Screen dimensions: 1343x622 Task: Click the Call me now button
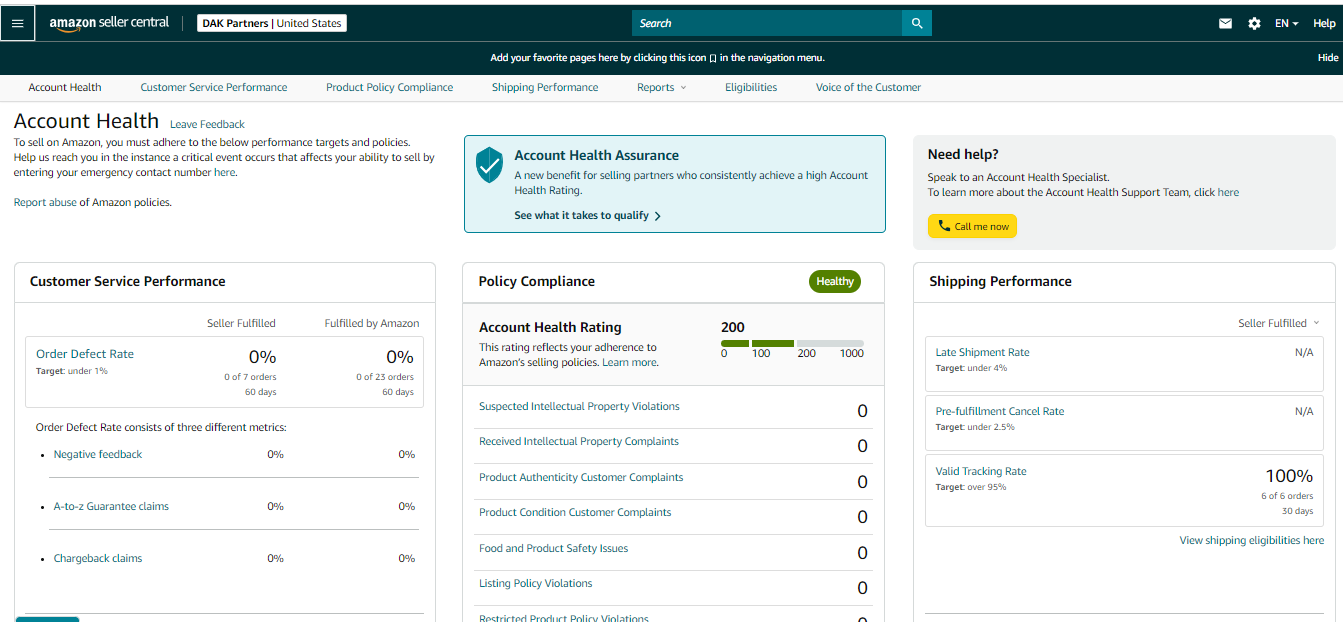972,226
